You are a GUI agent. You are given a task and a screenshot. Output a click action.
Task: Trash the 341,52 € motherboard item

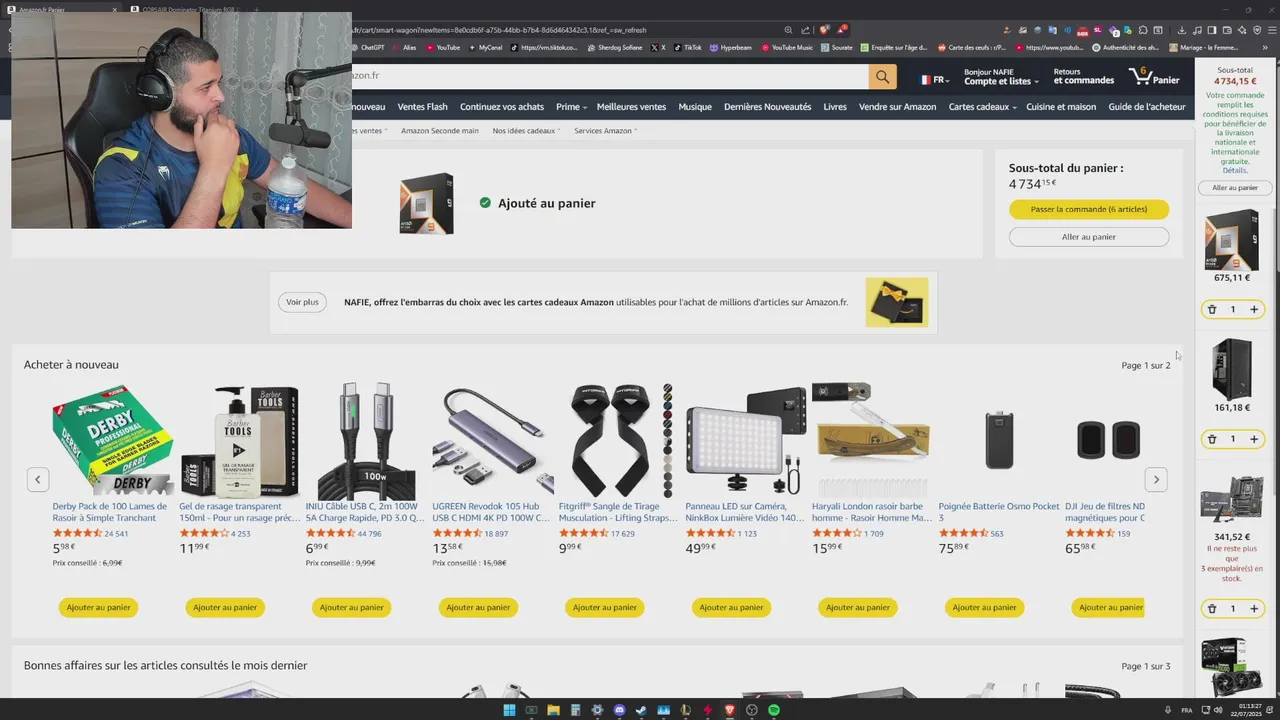tap(1212, 608)
